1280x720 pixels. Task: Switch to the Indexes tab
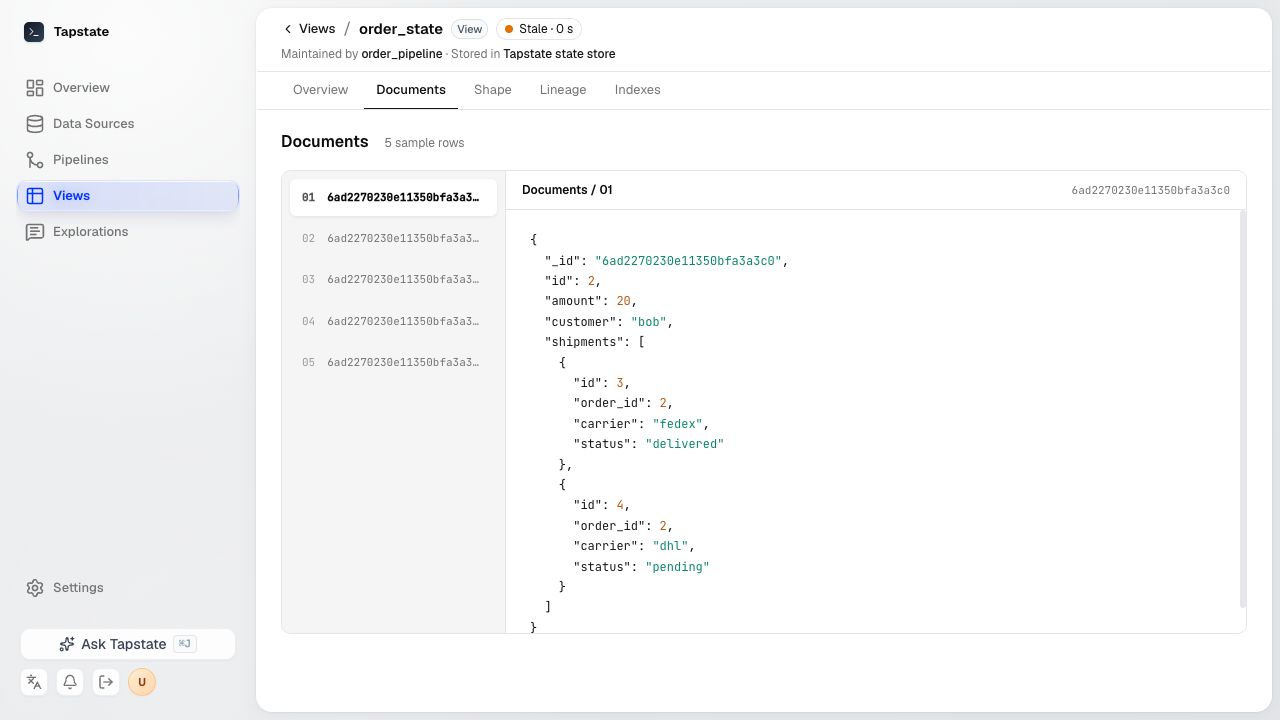pyautogui.click(x=637, y=90)
